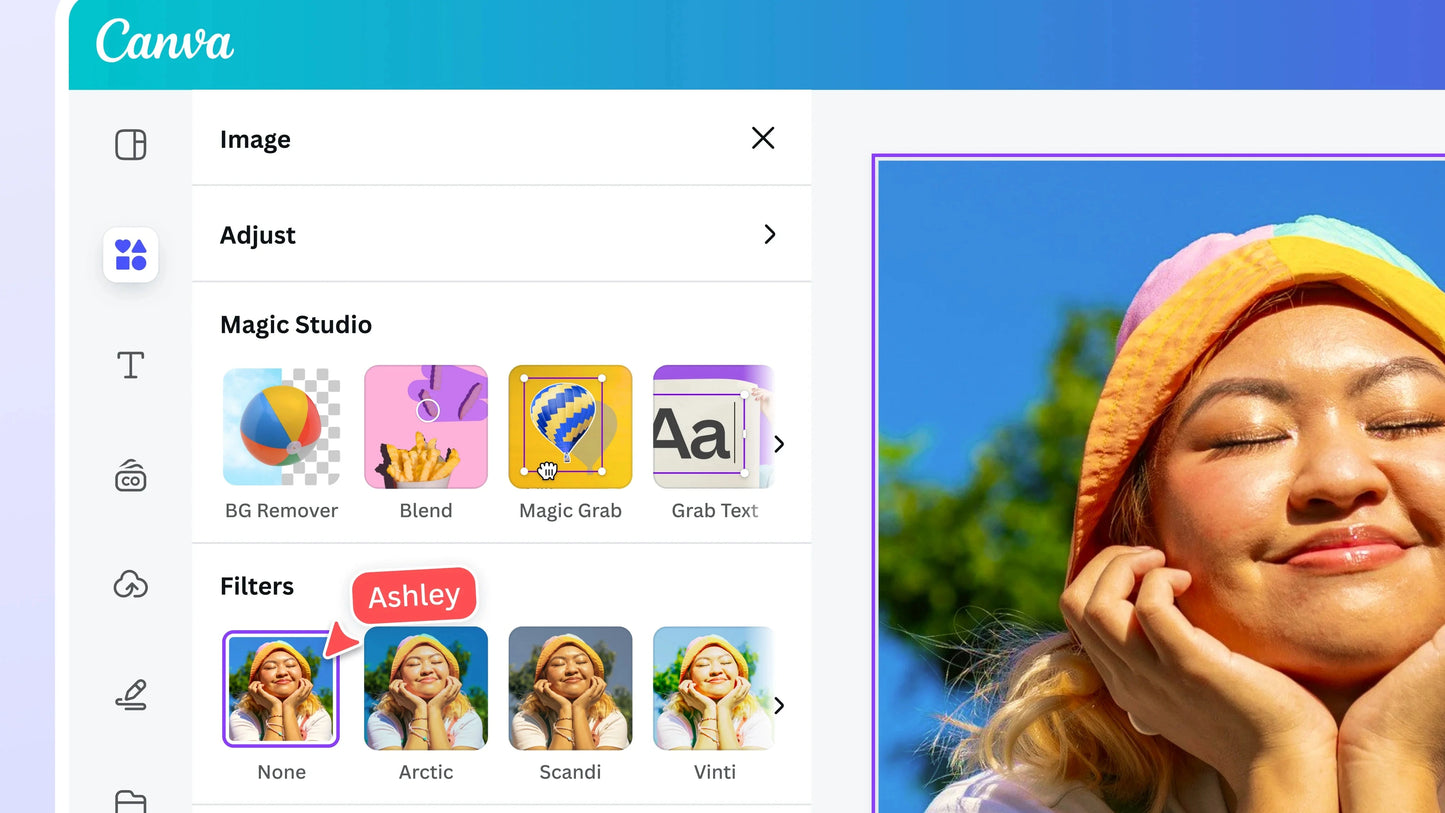Open the Brand kit sidebar icon
1445x813 pixels.
[x=131, y=476]
